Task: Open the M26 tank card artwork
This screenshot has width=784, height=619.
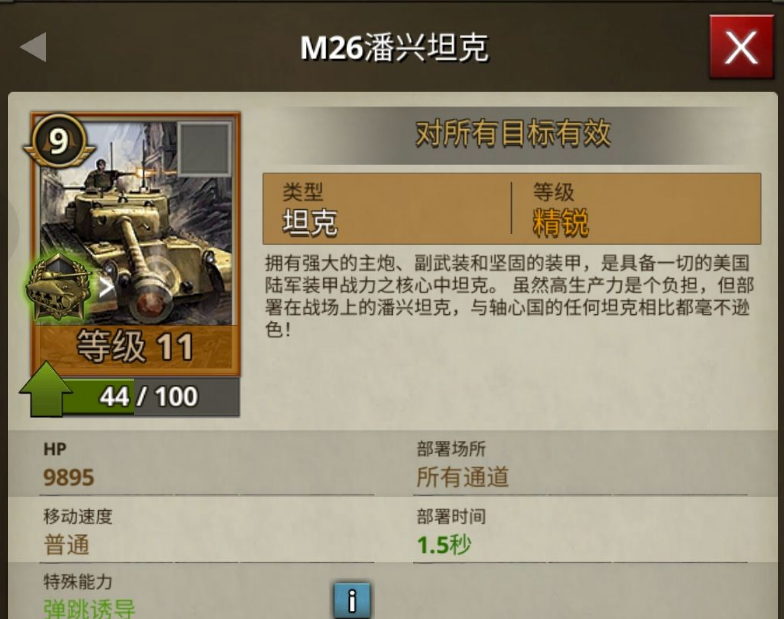Action: point(136,222)
